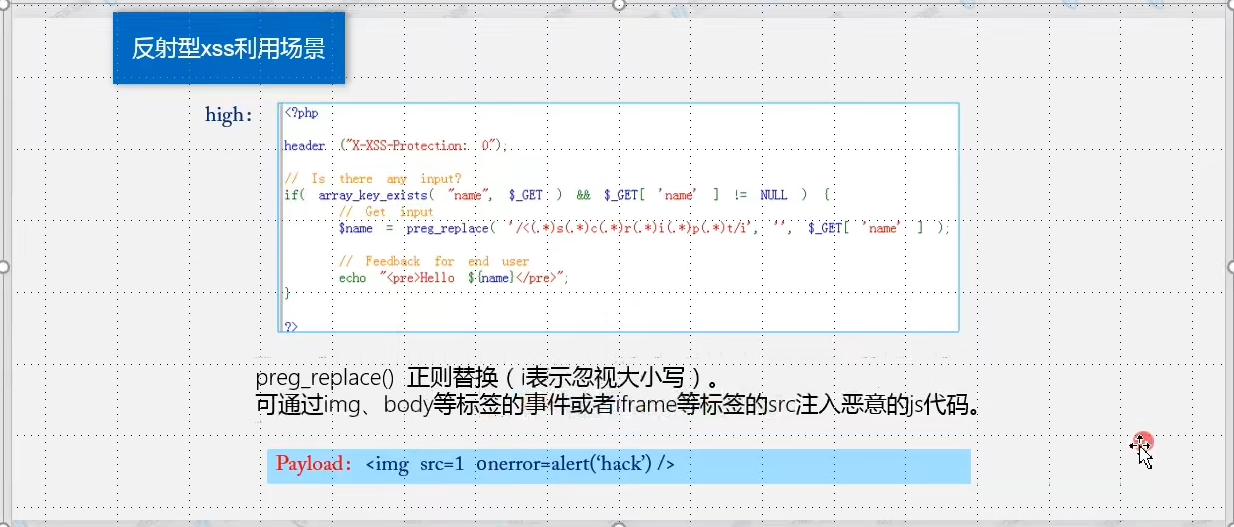Click the $name = preg_replace code line
Viewport: 1234px width, 527px height.
point(643,228)
